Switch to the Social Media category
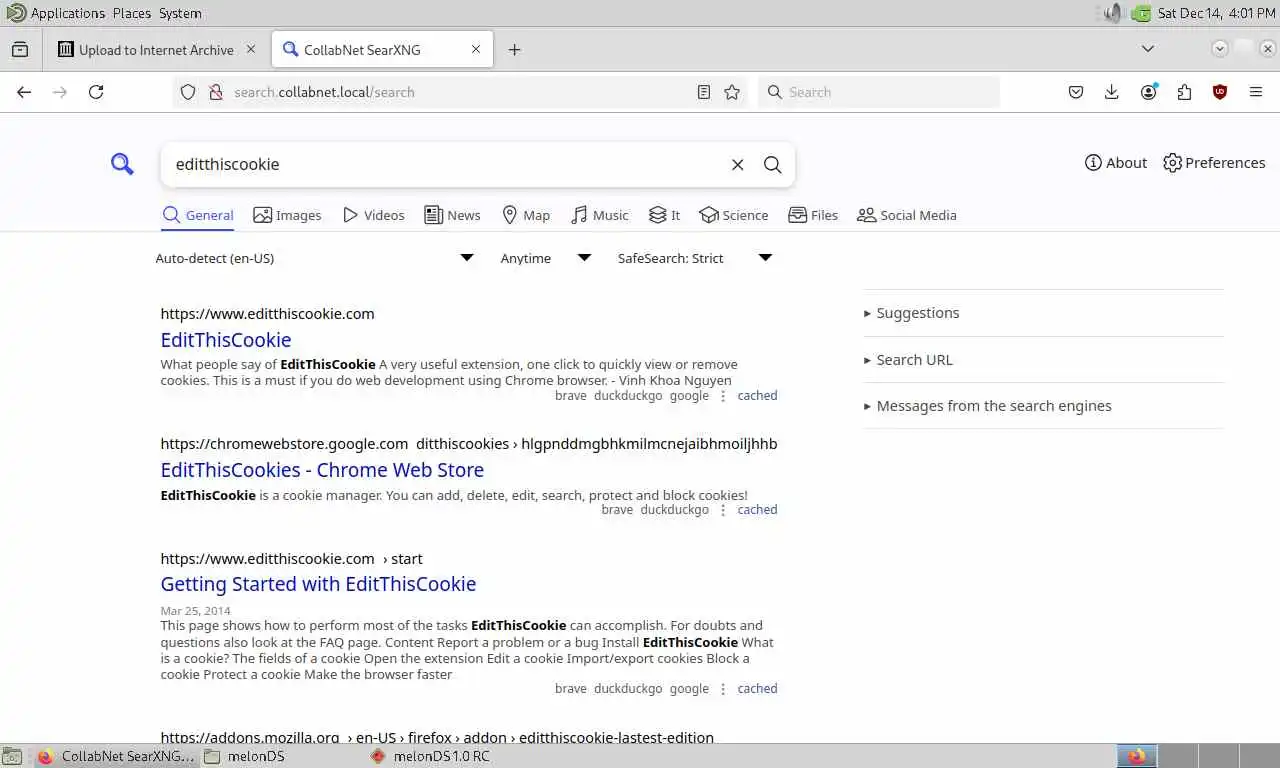 coord(907,215)
